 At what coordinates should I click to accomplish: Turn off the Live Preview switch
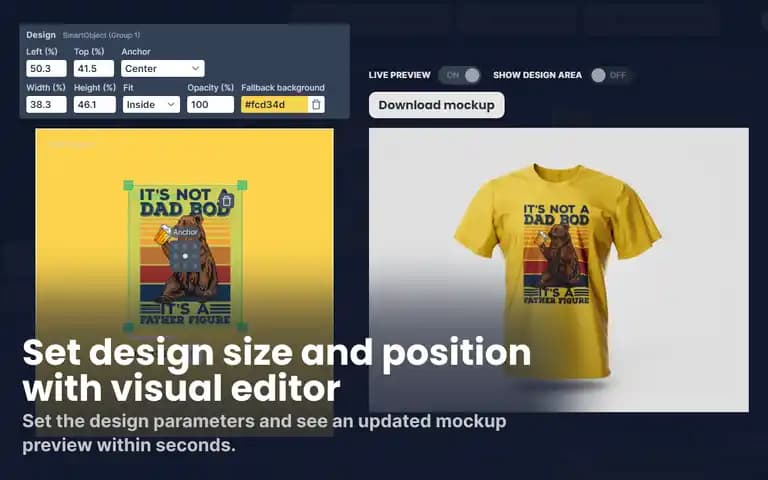(459, 75)
